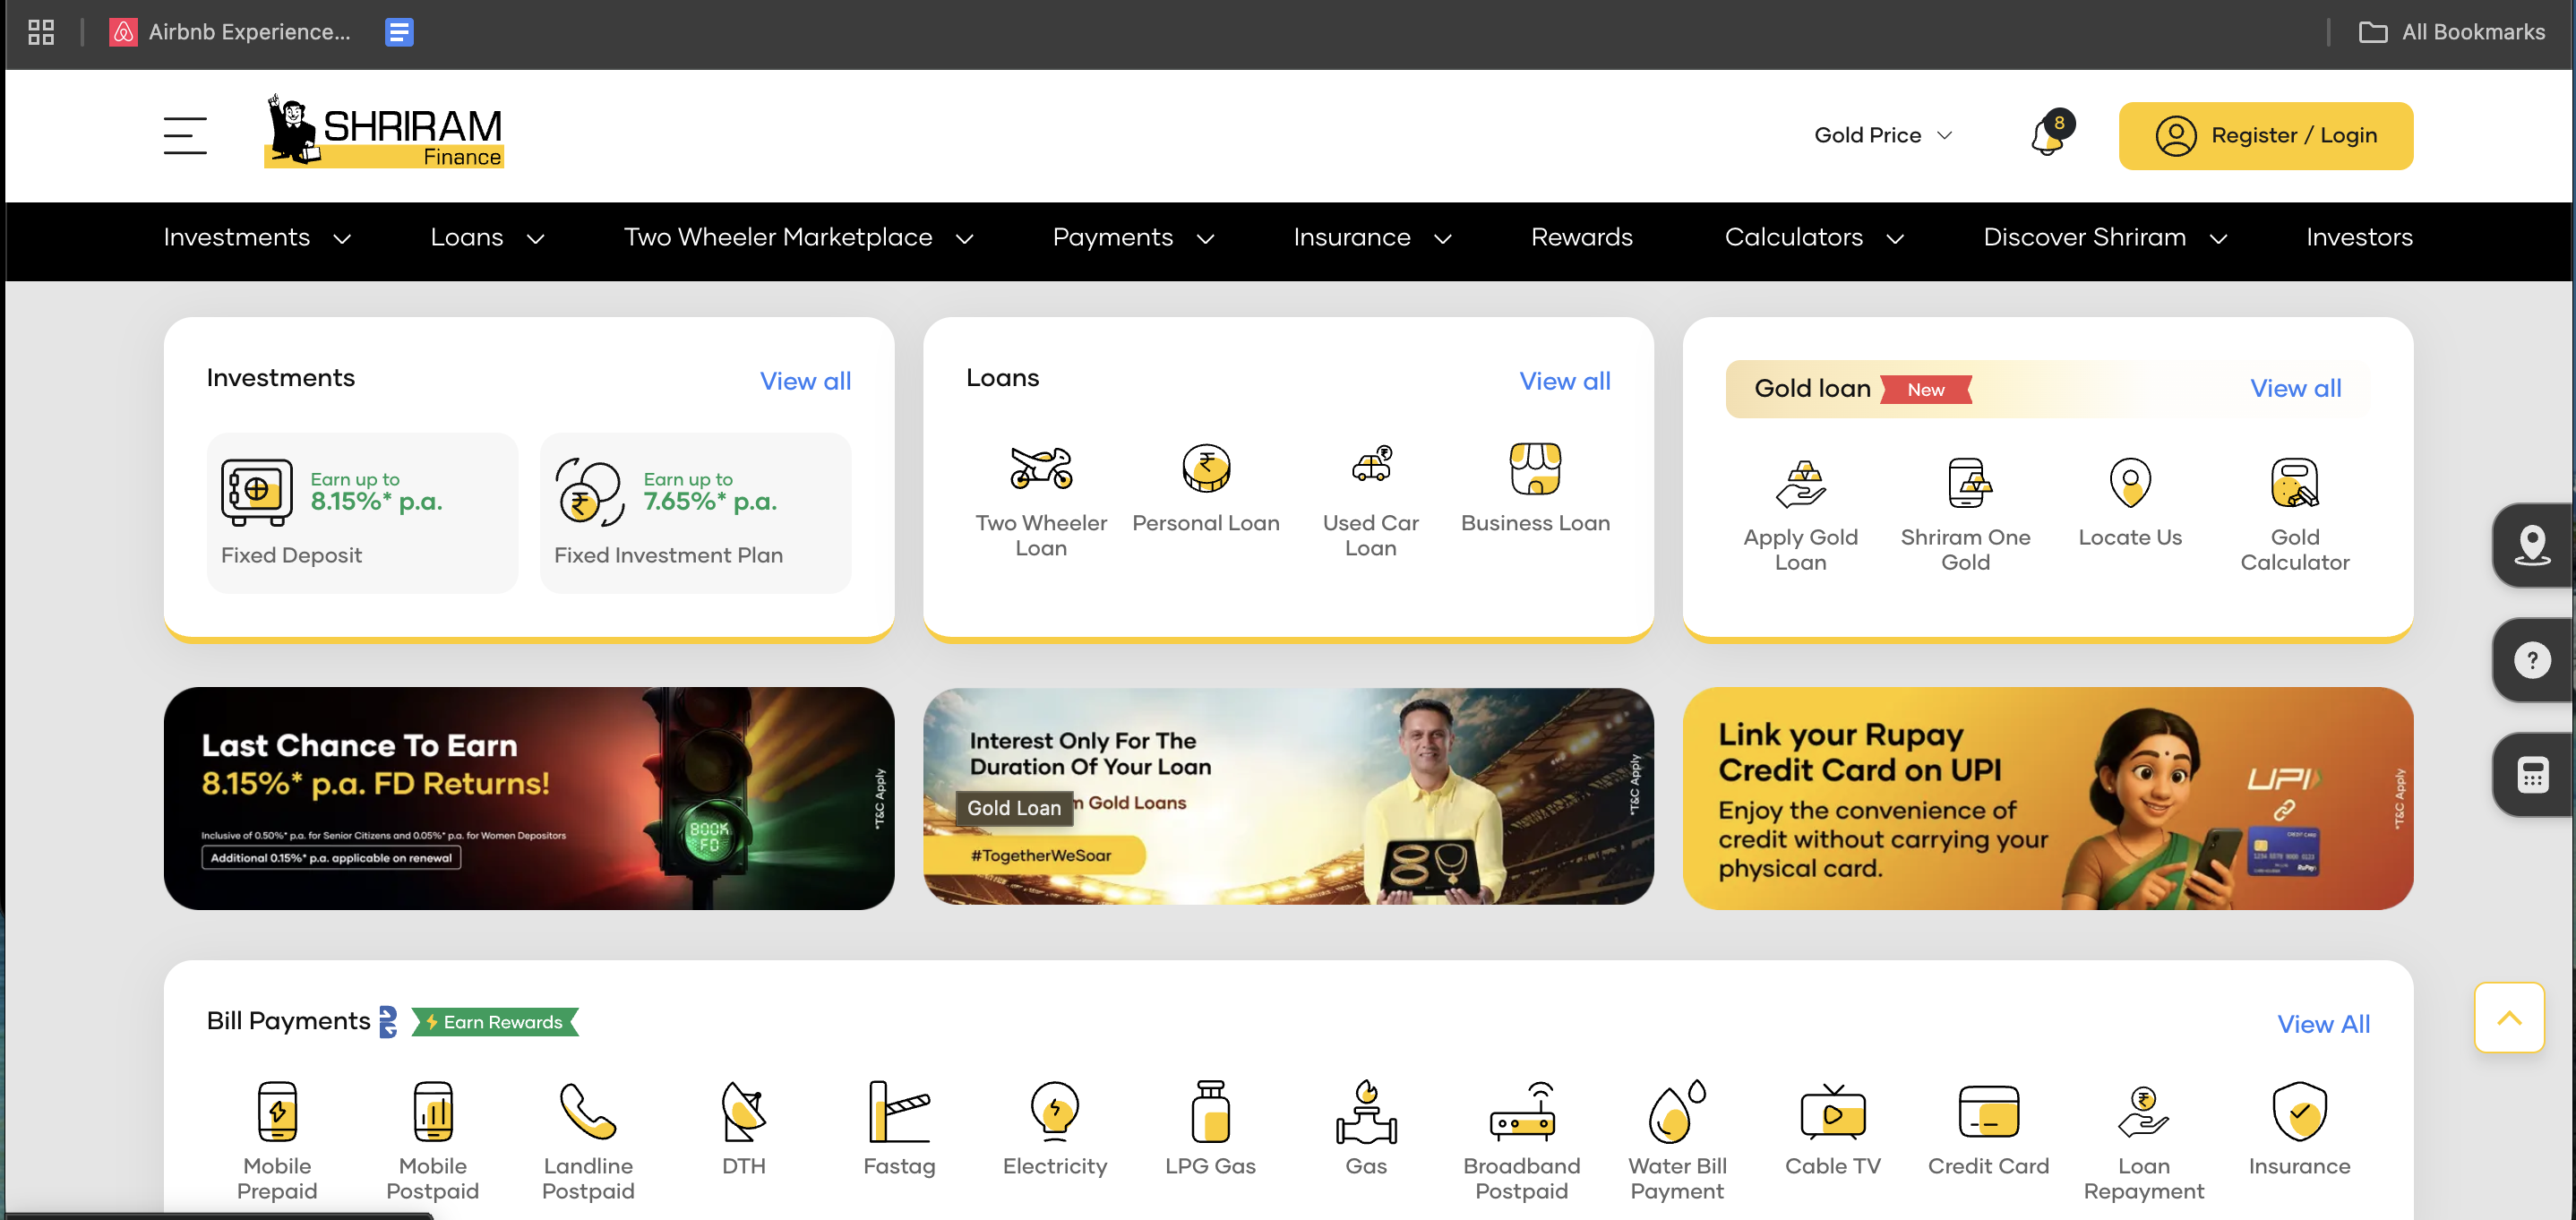
Task: Open the Investors nav item
Action: pyautogui.click(x=2359, y=237)
